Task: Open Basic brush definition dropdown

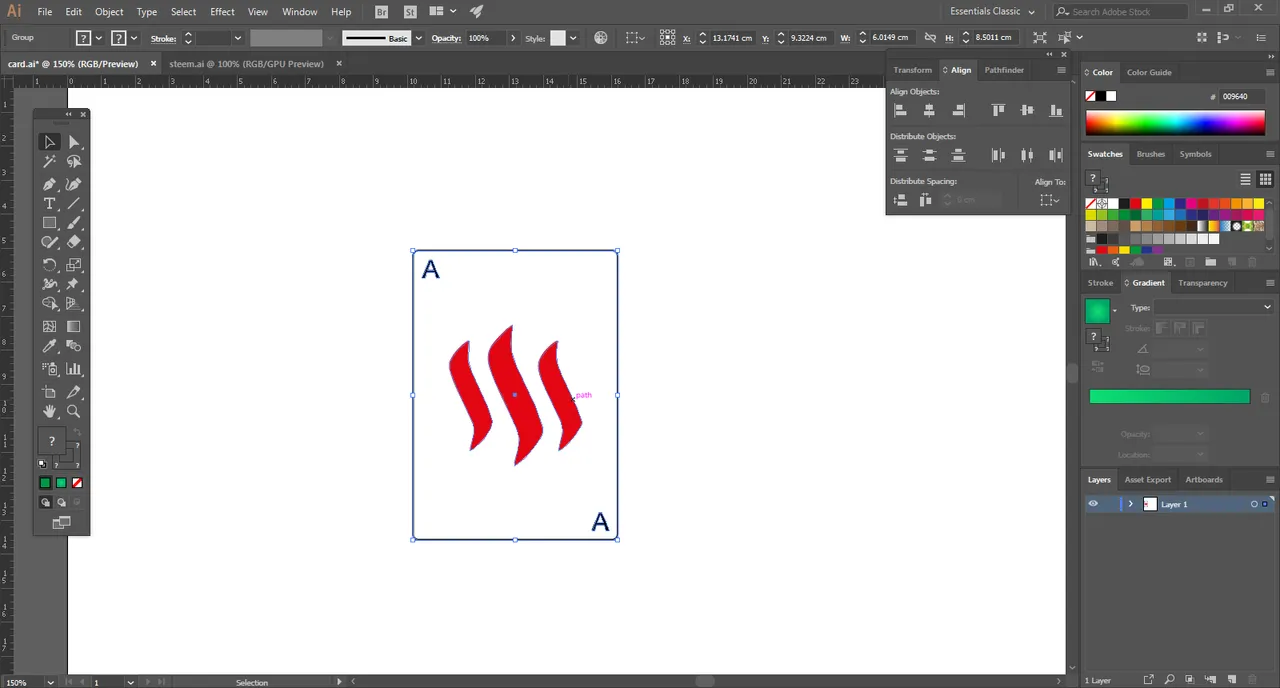Action: [x=419, y=38]
